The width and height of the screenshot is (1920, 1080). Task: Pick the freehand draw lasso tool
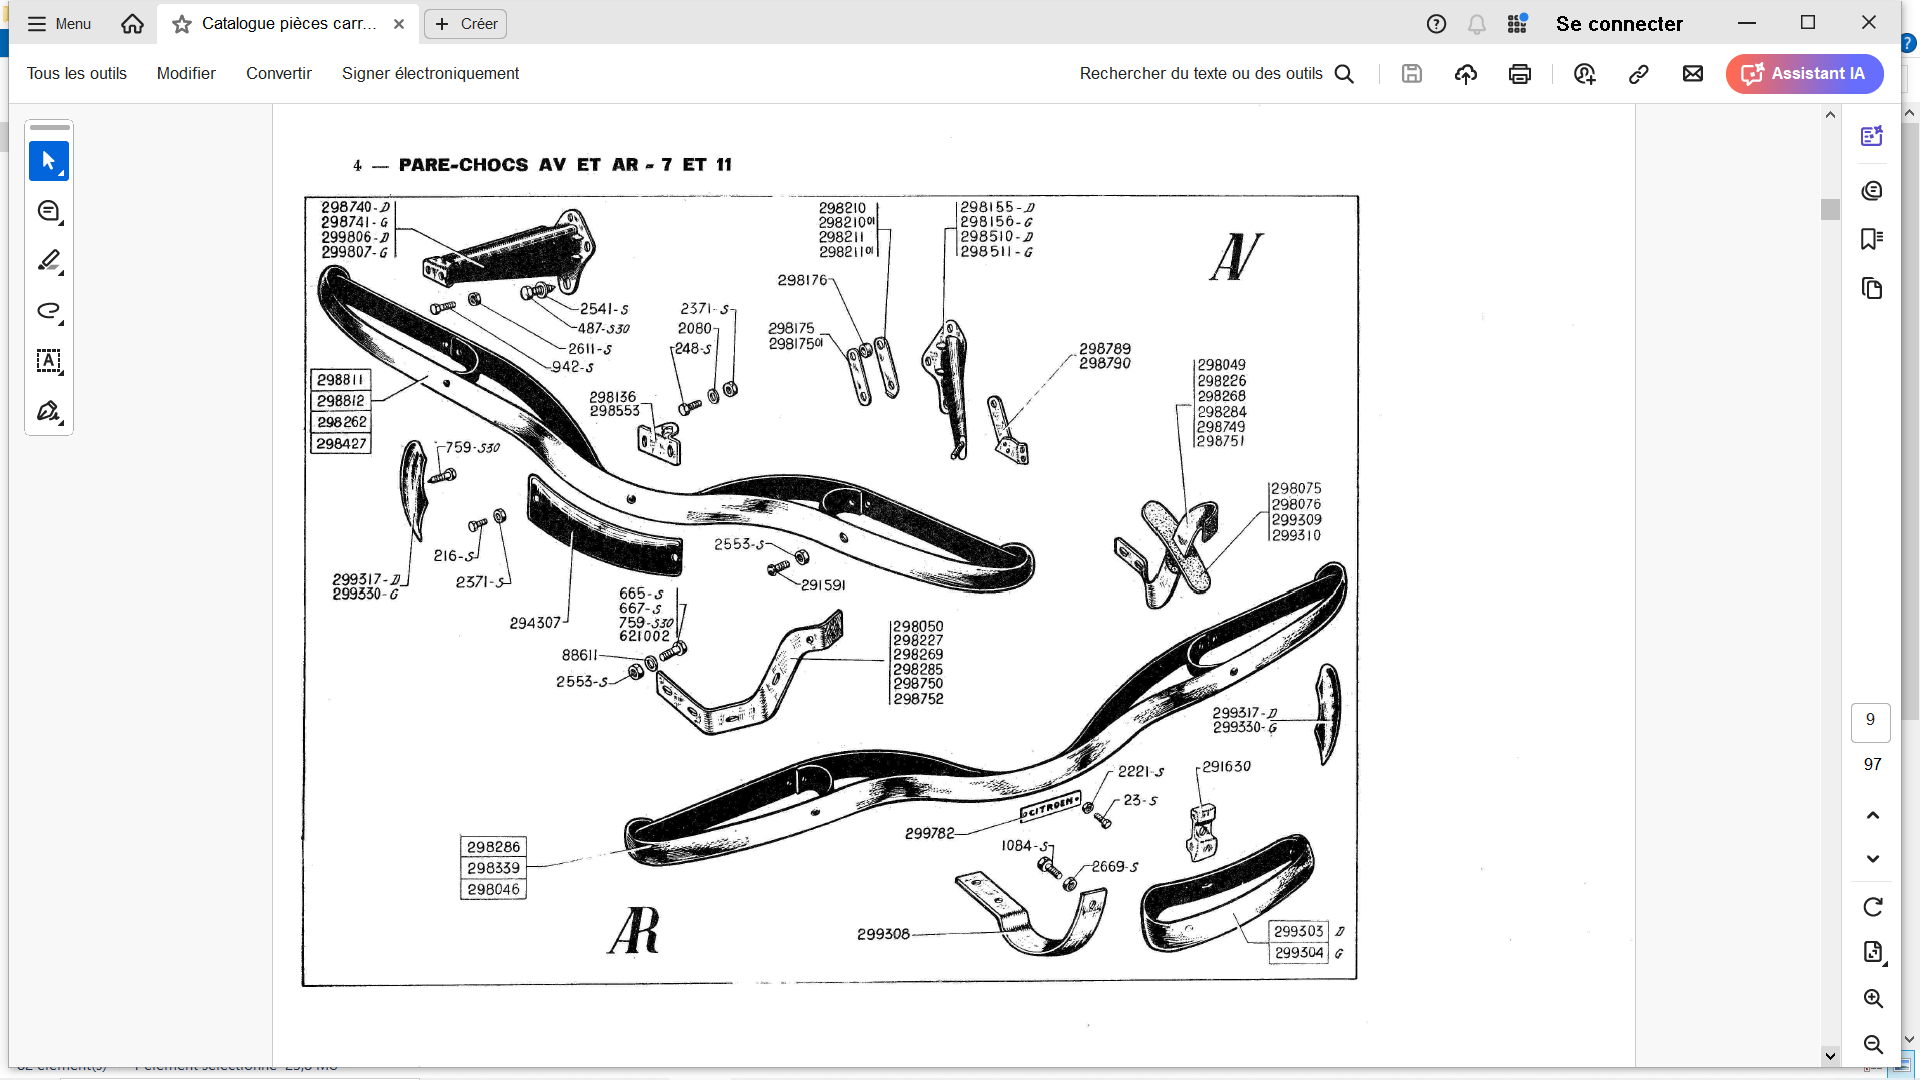49,311
